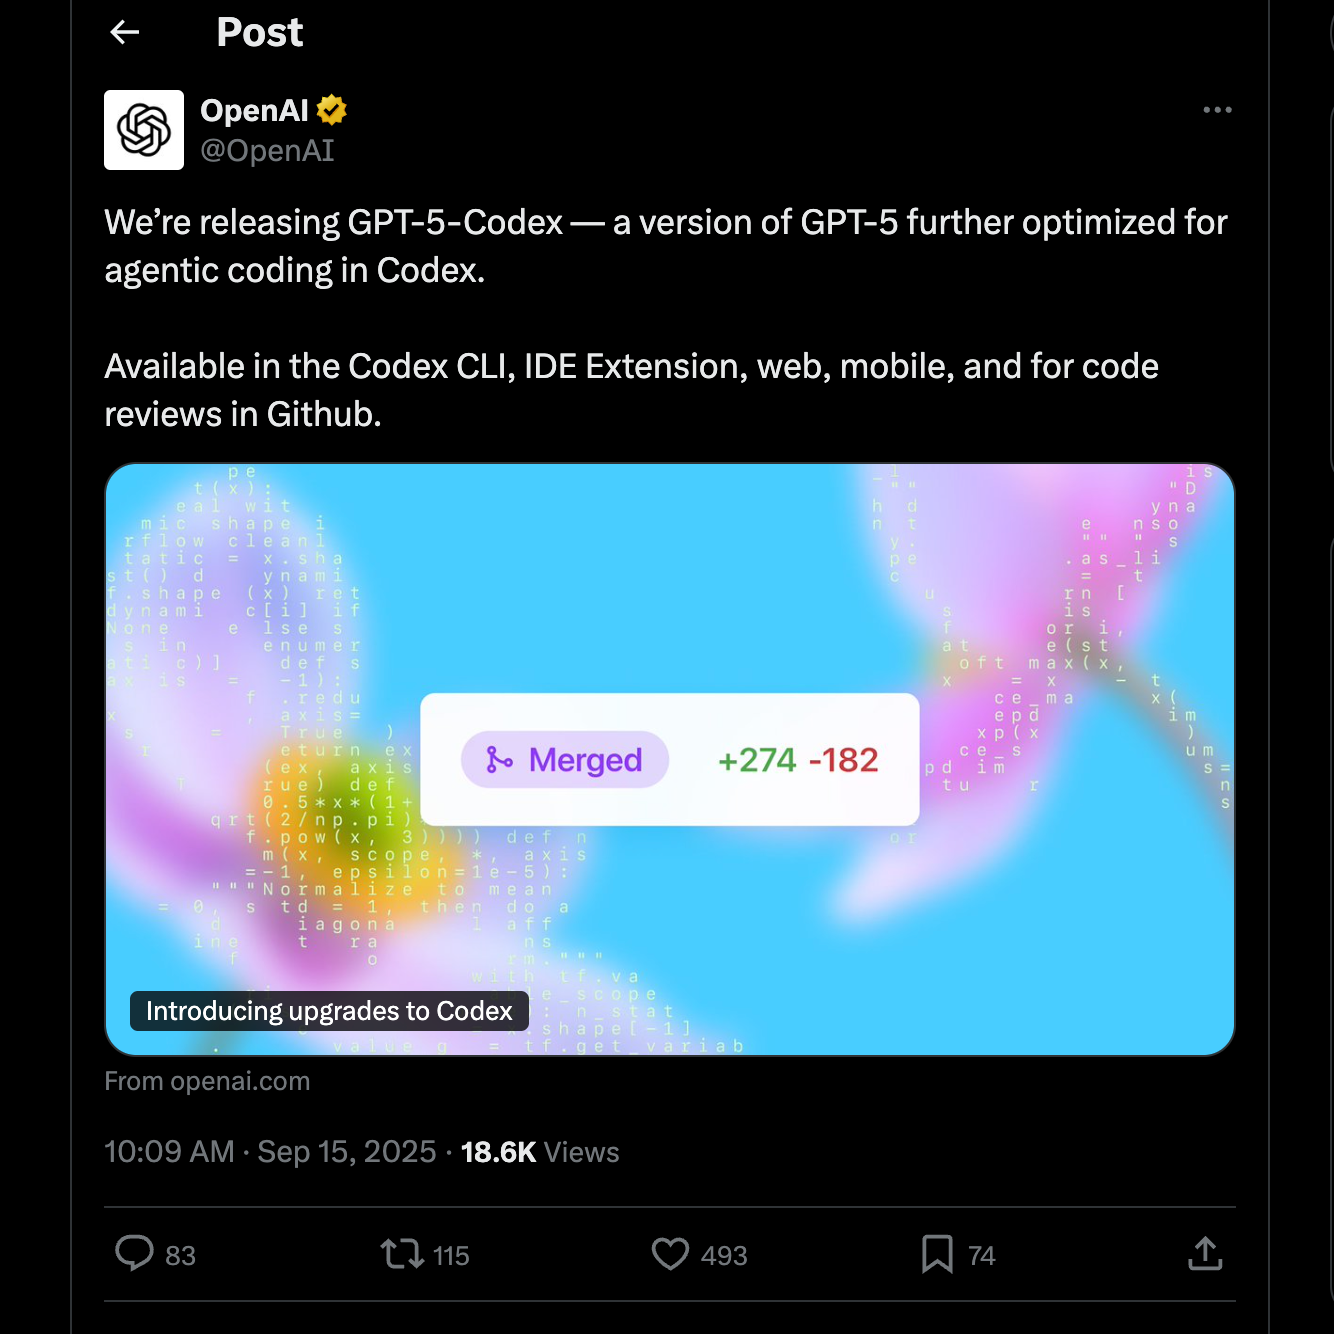Open the "From openai.com" source link
The image size is (1334, 1334).
[207, 1081]
